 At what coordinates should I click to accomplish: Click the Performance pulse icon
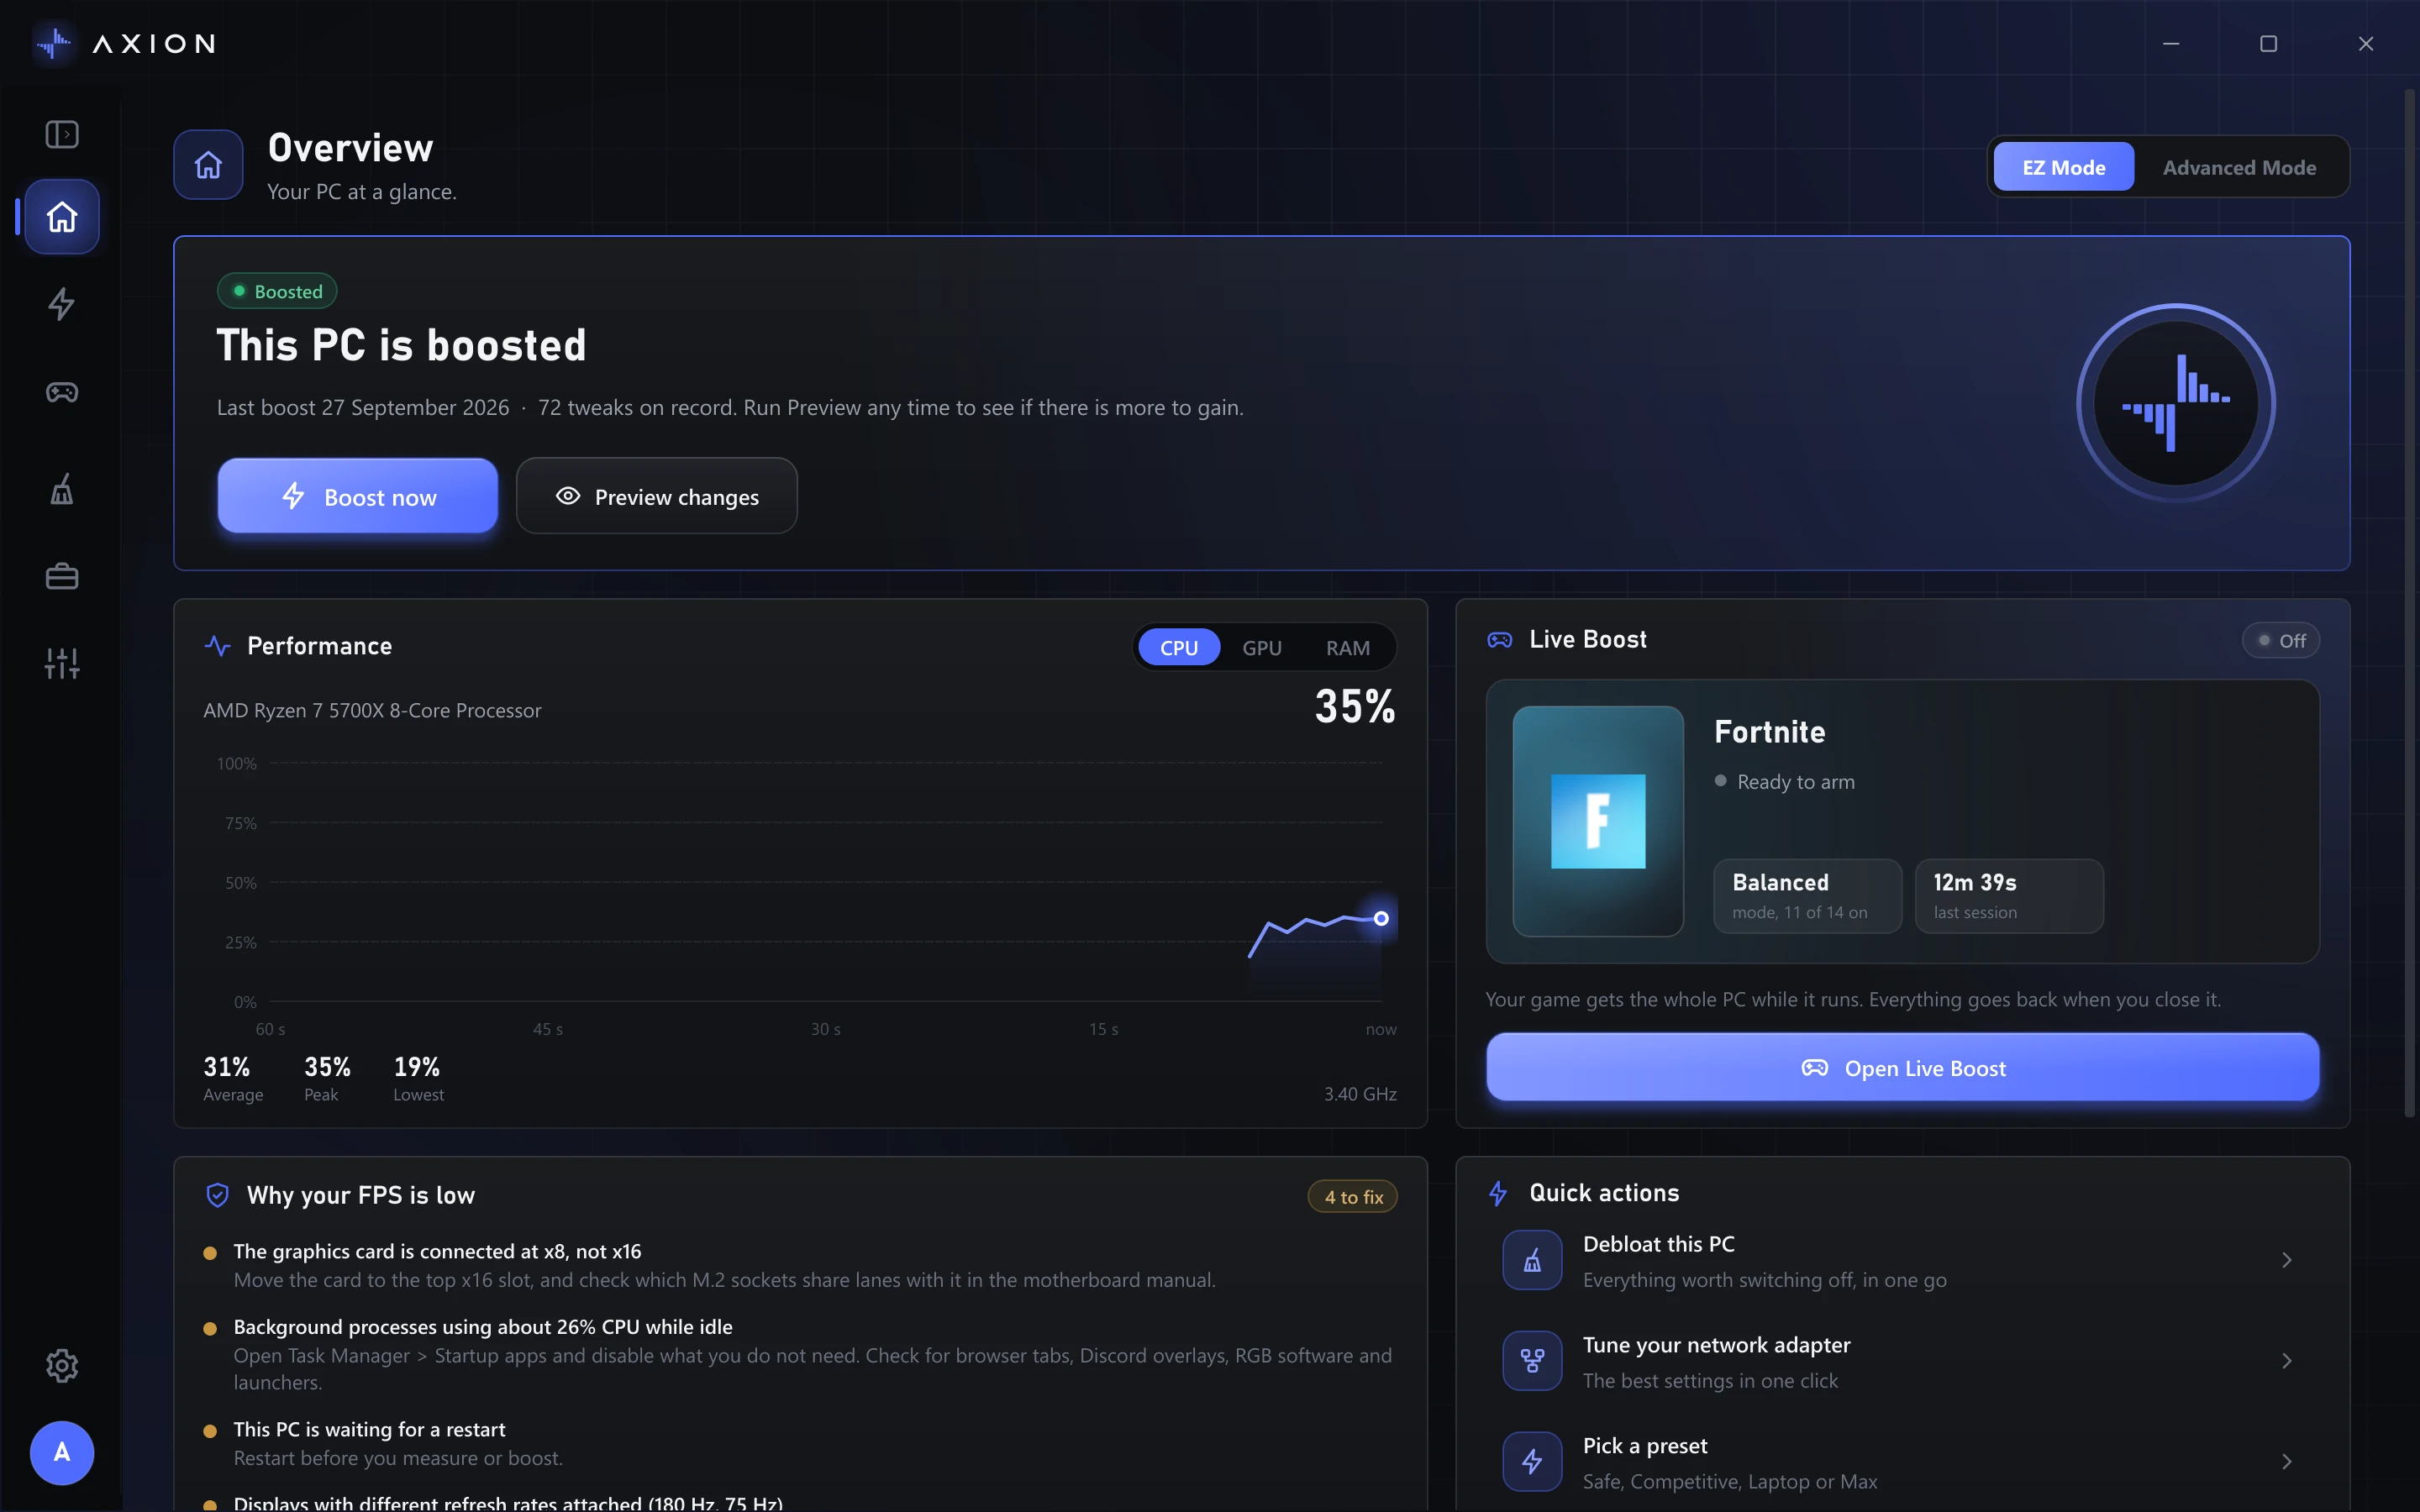pos(217,646)
